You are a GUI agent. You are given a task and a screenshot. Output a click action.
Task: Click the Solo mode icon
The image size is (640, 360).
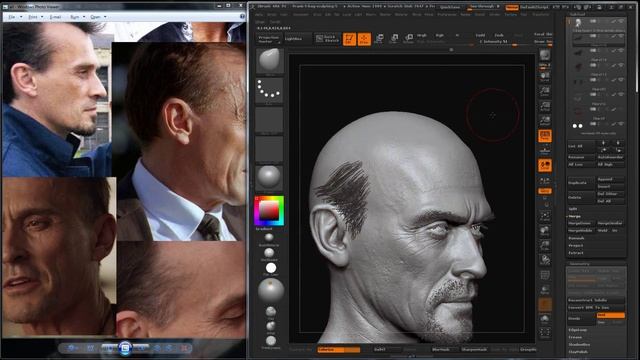coord(544,319)
